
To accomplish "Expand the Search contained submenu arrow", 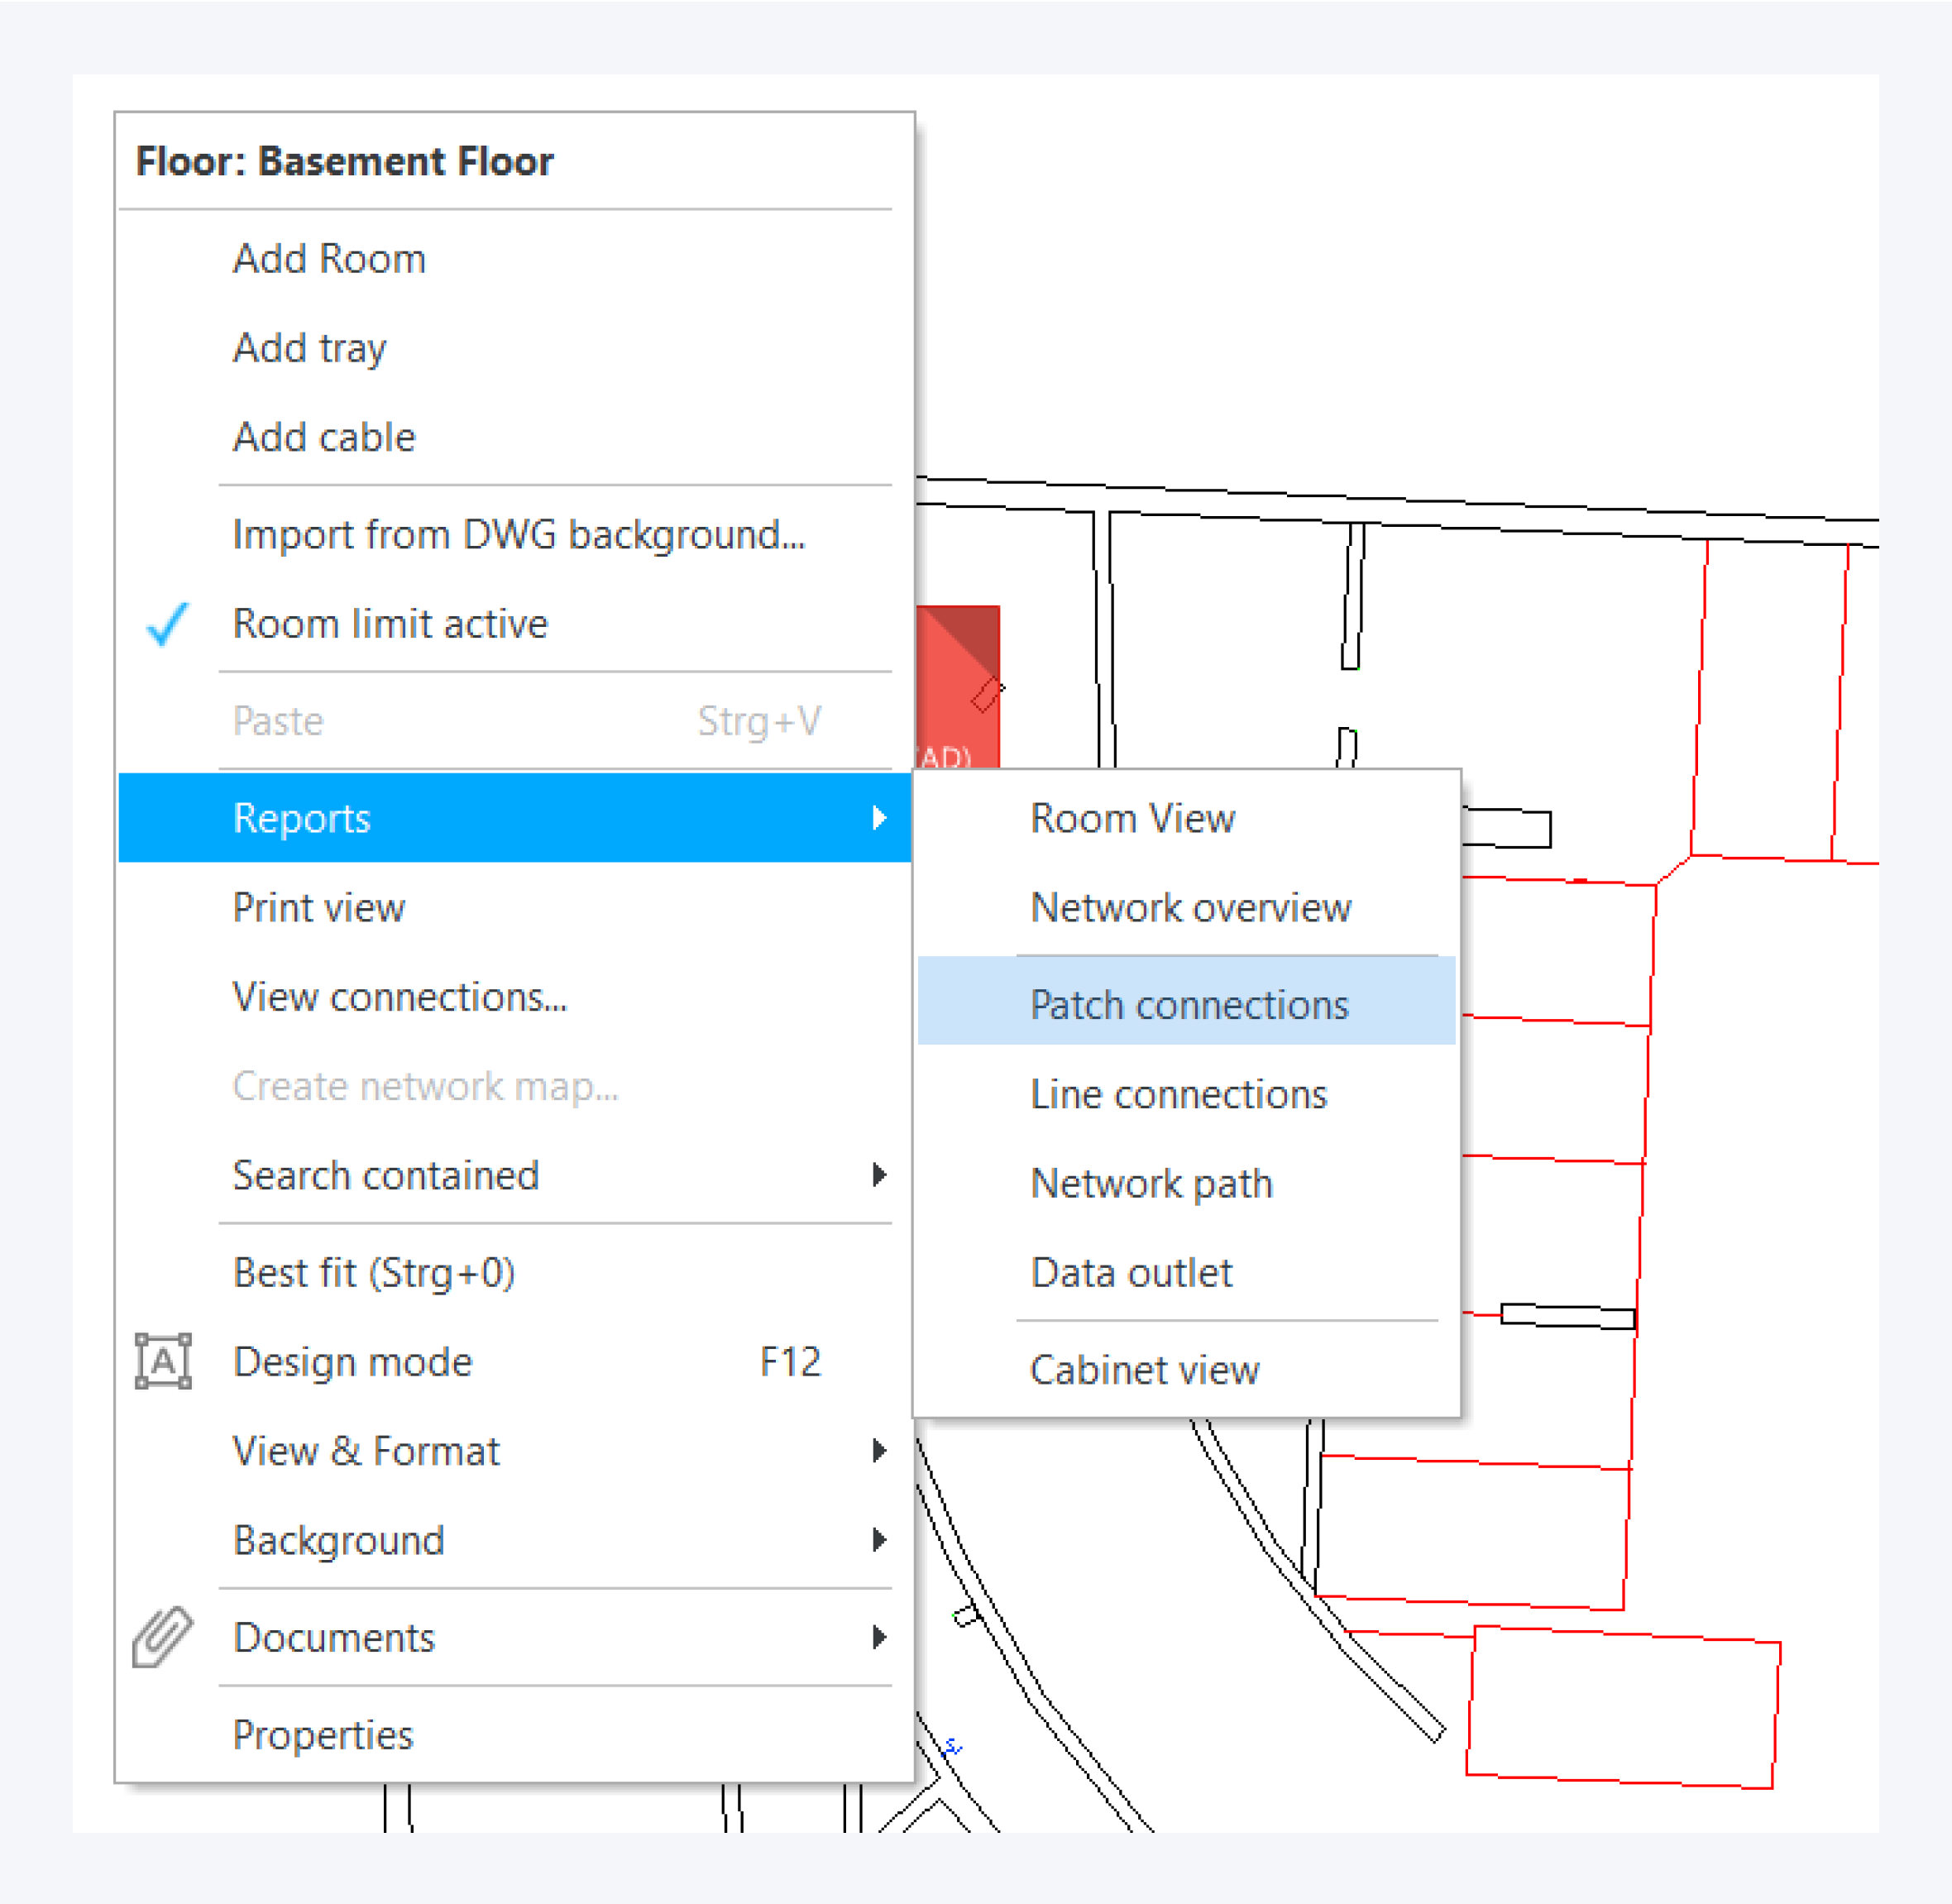I will 878,1175.
